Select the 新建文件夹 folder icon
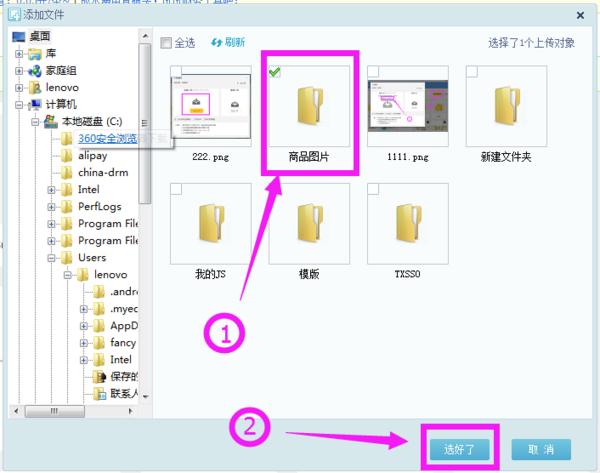 [x=504, y=105]
